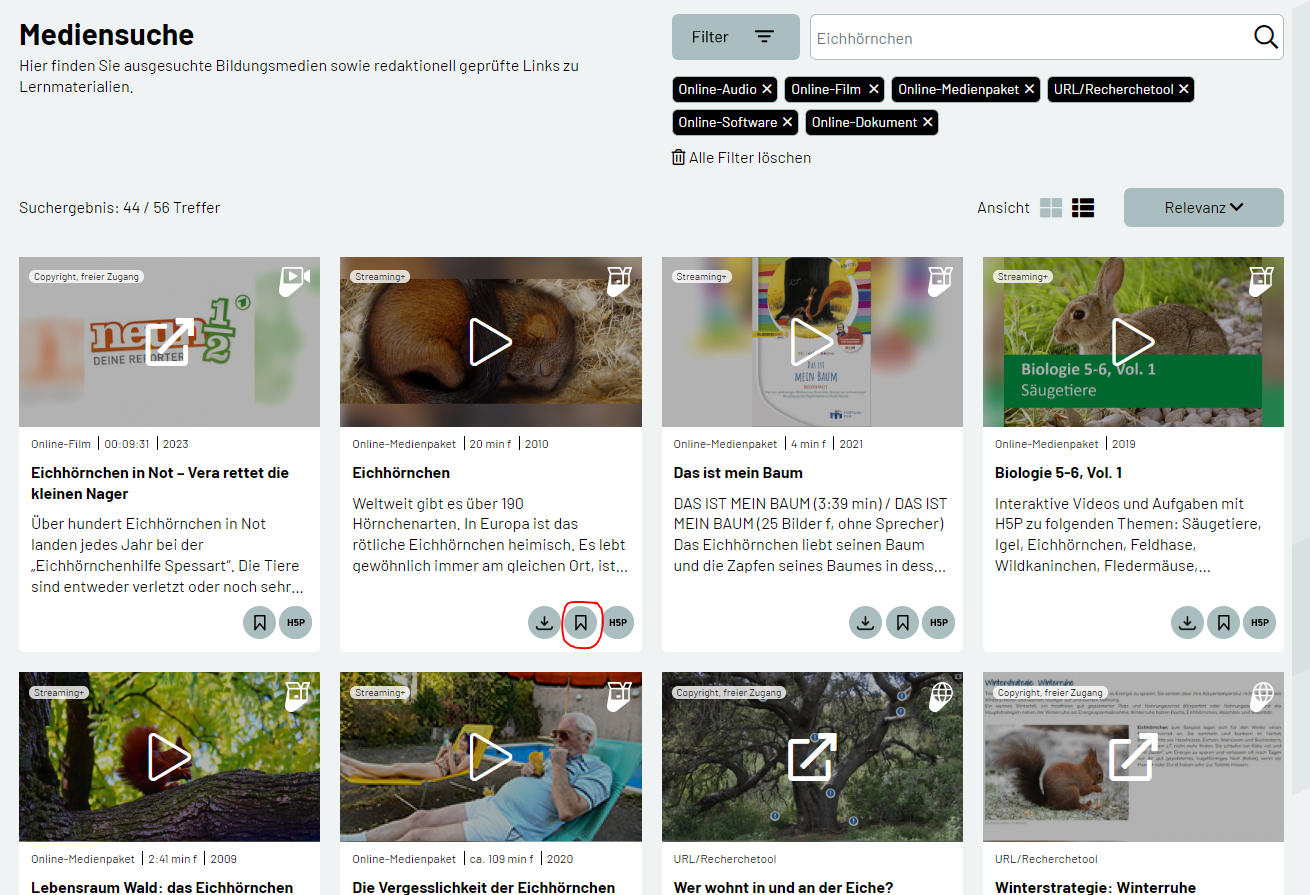The height and width of the screenshot is (895, 1310).
Task: Remove the URL/Recherchetool filter tag
Action: tap(1184, 89)
